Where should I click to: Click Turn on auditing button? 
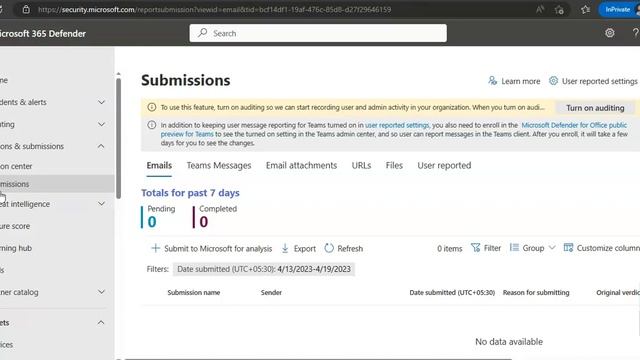[595, 108]
